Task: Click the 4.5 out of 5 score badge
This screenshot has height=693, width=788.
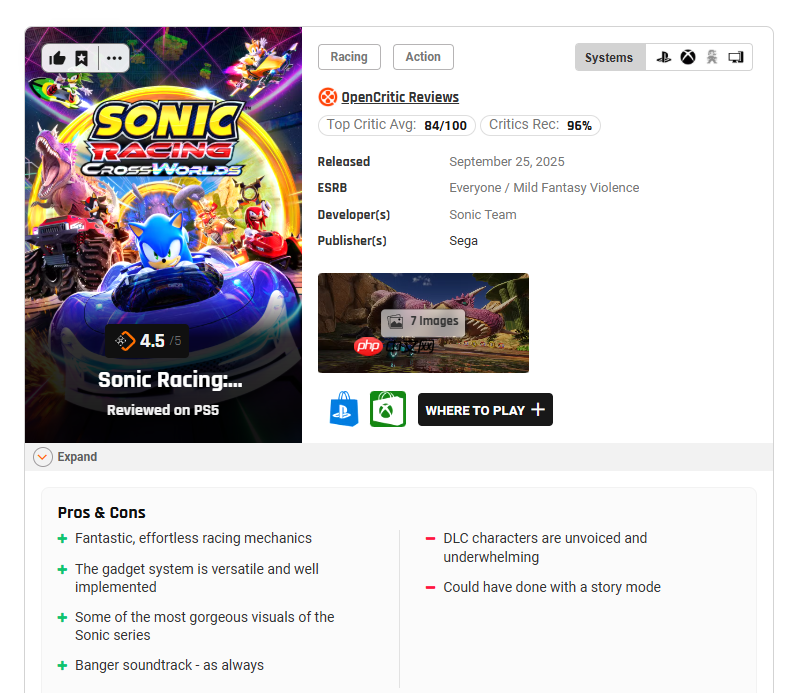Action: [148, 341]
